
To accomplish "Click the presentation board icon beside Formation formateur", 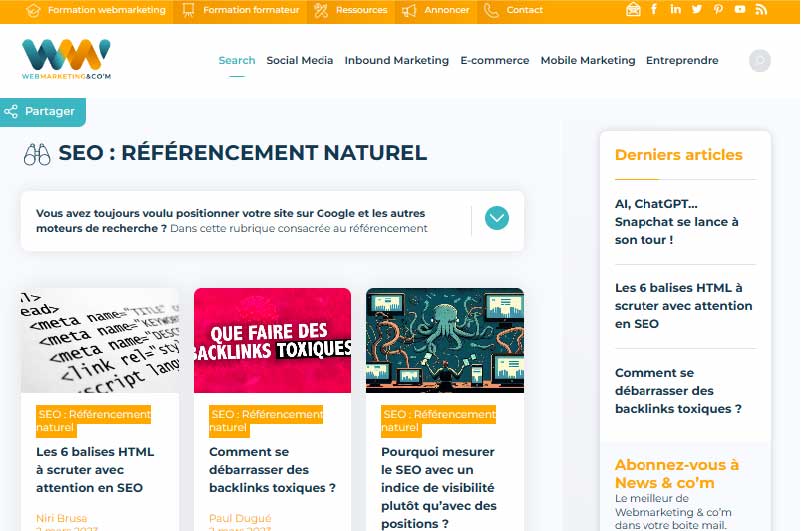I will click(189, 10).
